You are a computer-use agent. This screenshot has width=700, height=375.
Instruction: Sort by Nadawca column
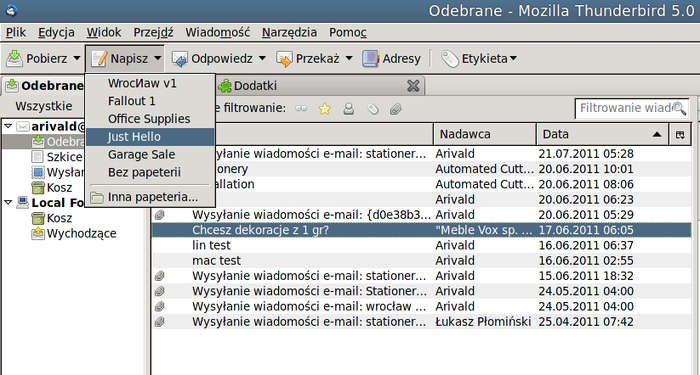coord(485,134)
